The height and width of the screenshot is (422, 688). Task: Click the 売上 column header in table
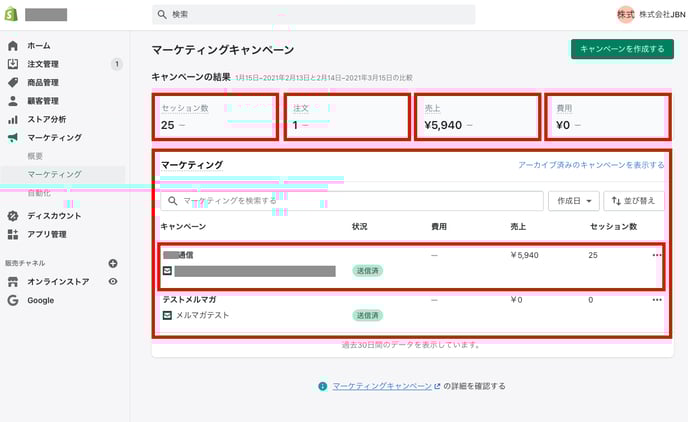[x=518, y=227]
